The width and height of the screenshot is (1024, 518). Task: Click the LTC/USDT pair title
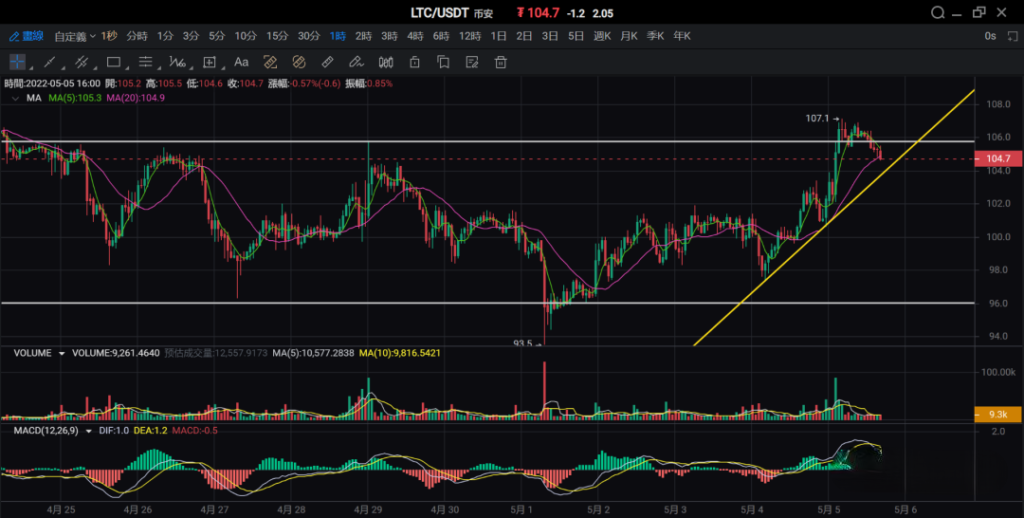click(x=439, y=13)
